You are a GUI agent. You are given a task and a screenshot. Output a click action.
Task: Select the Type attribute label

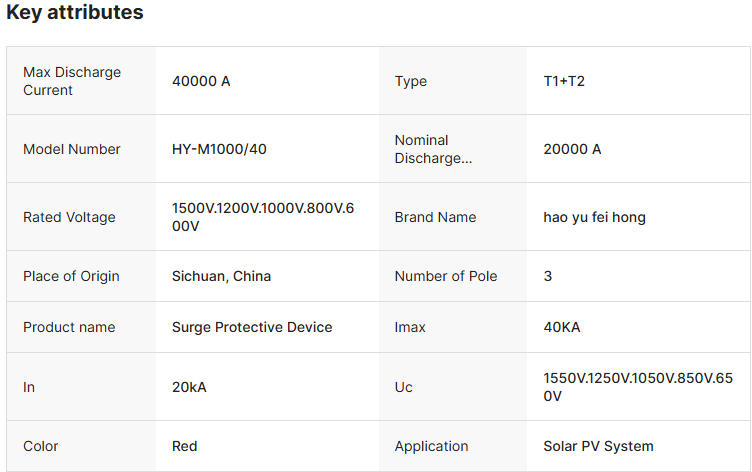[411, 81]
